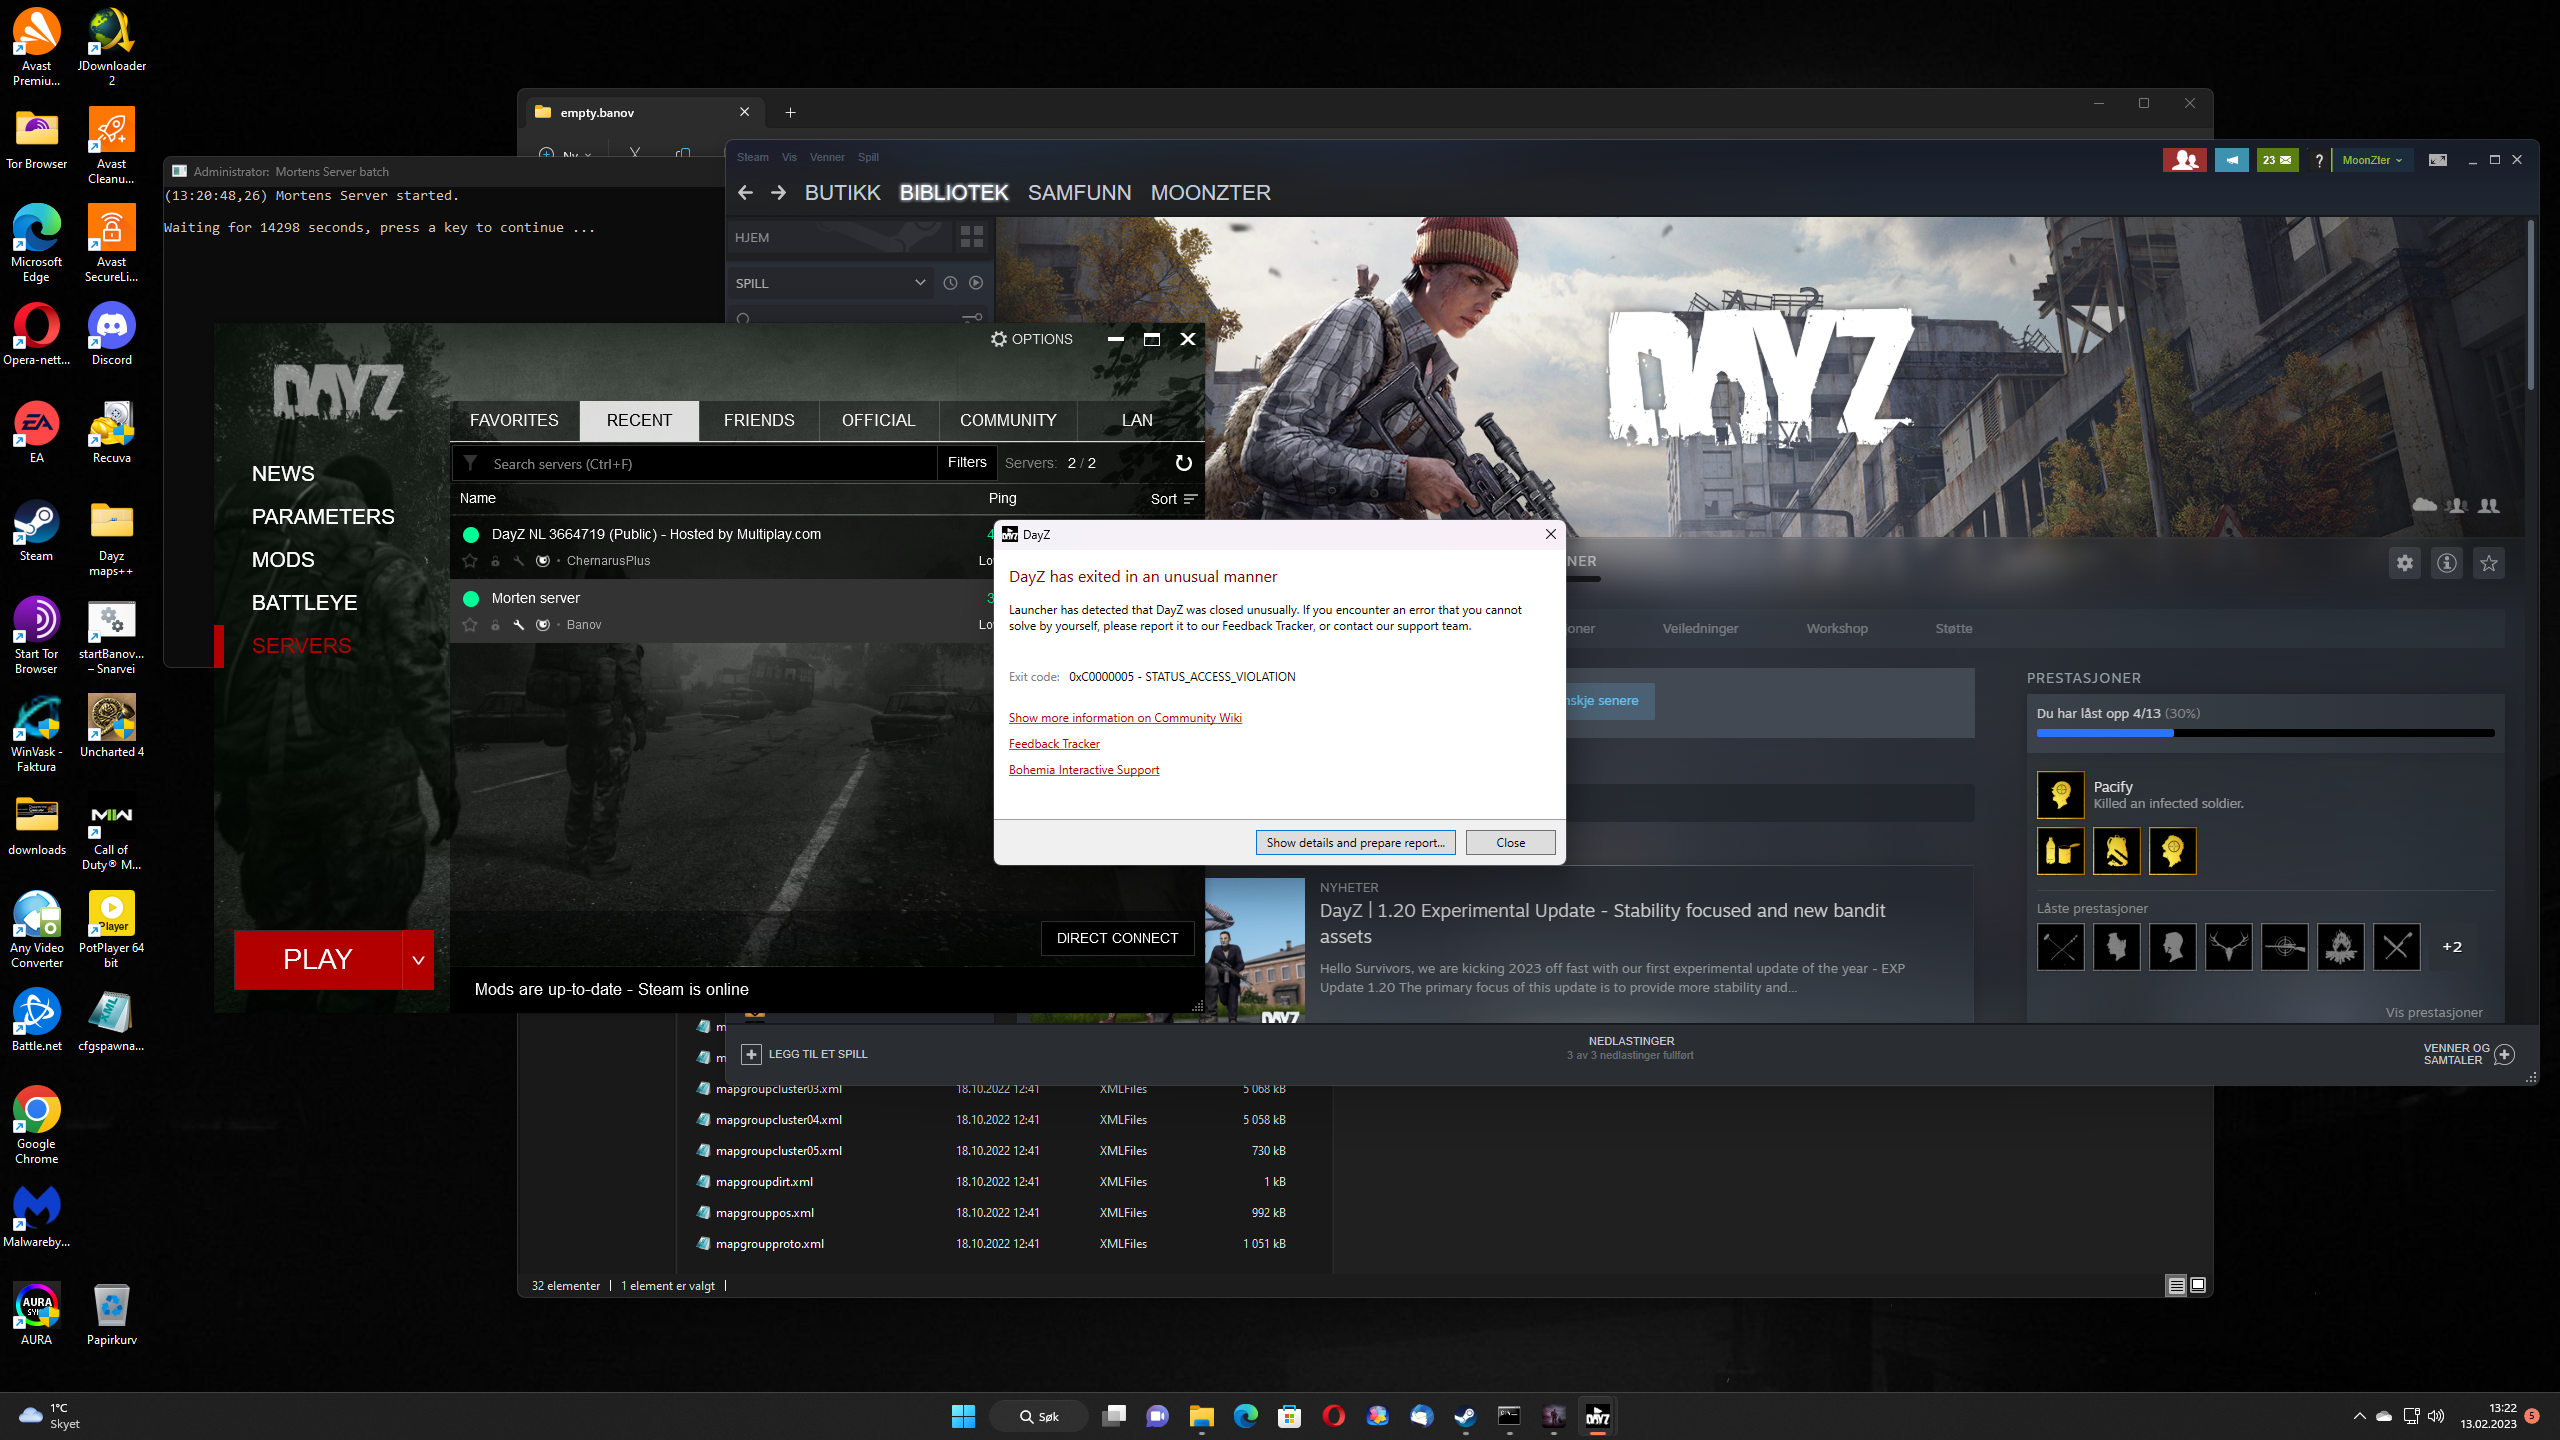Go to PARAMETERS in launcher sidebar

323,517
